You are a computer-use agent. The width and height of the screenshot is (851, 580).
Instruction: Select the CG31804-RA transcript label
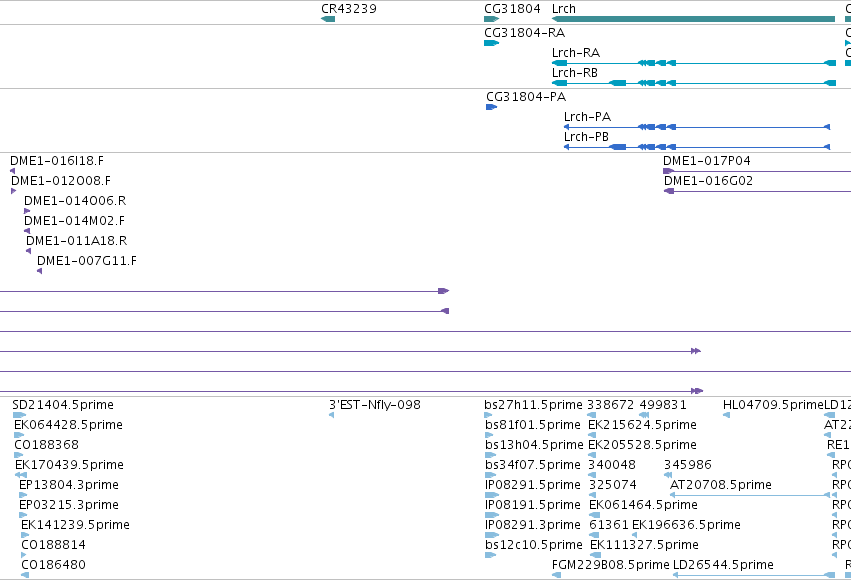tap(524, 33)
